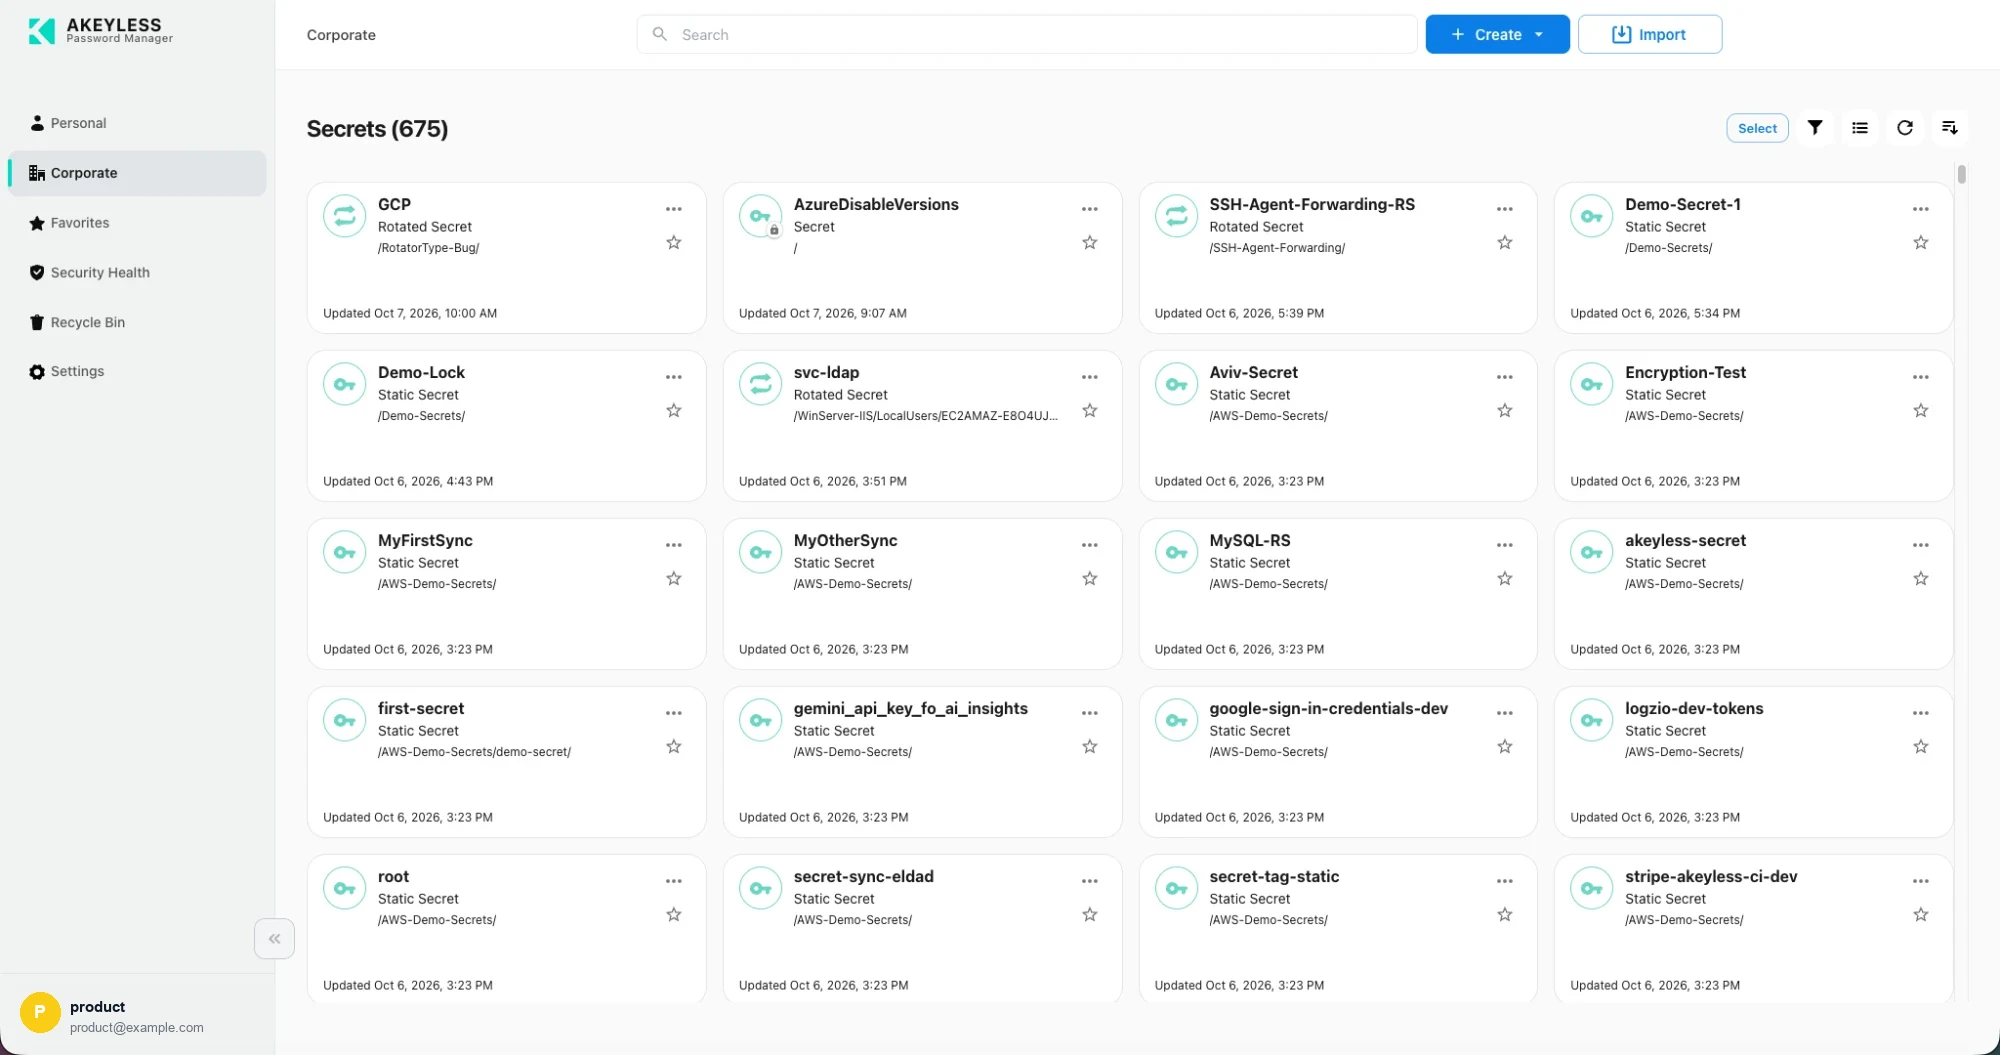The height and width of the screenshot is (1055, 2000).
Task: Toggle favorite star on Aviv-Secret
Action: coord(1505,411)
